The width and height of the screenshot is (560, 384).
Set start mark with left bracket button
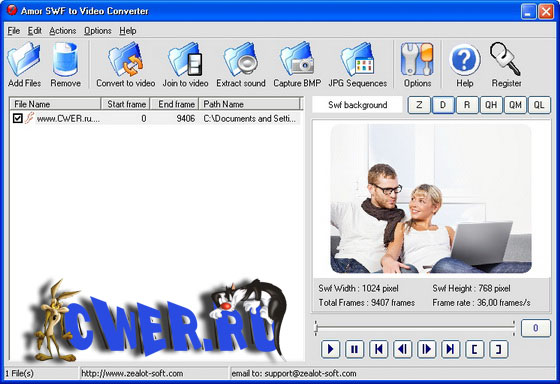(x=475, y=349)
